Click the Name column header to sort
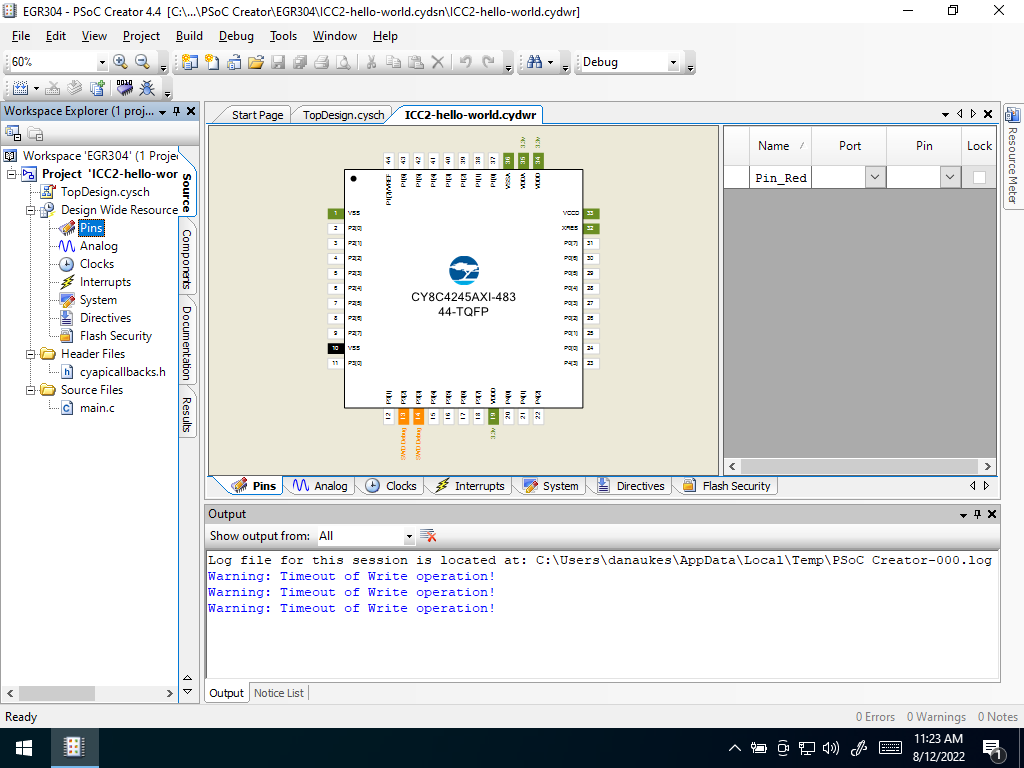This screenshot has height=768, width=1024. pyautogui.click(x=781, y=146)
